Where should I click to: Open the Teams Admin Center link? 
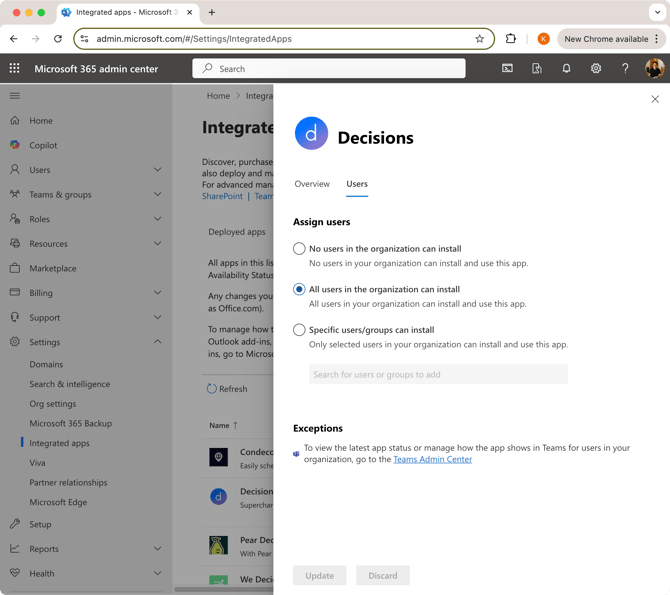point(432,459)
